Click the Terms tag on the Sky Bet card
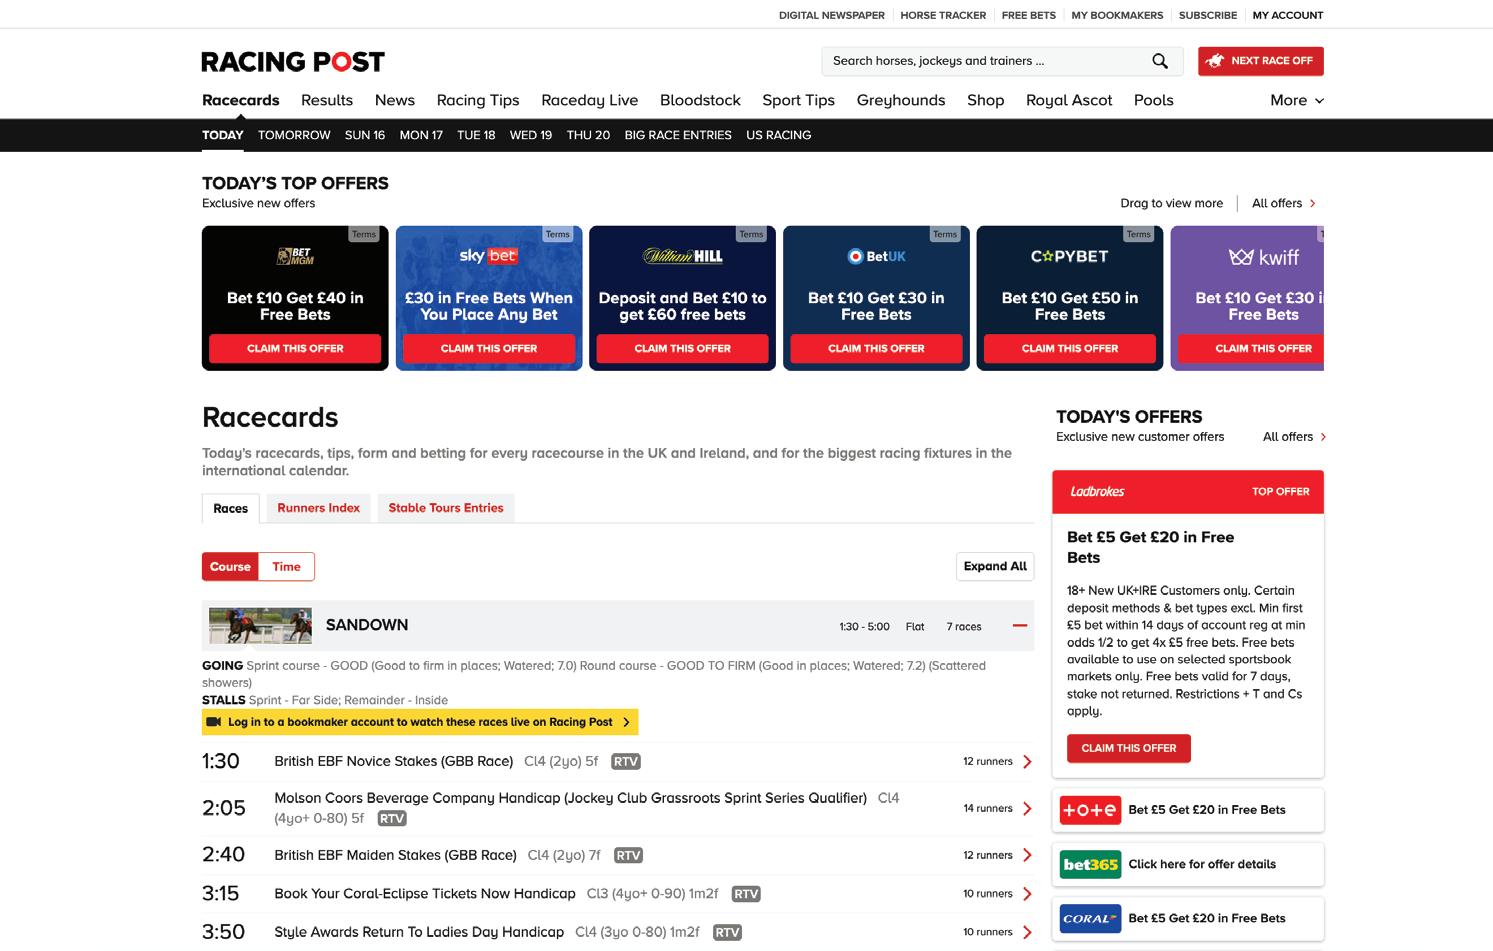 click(558, 234)
